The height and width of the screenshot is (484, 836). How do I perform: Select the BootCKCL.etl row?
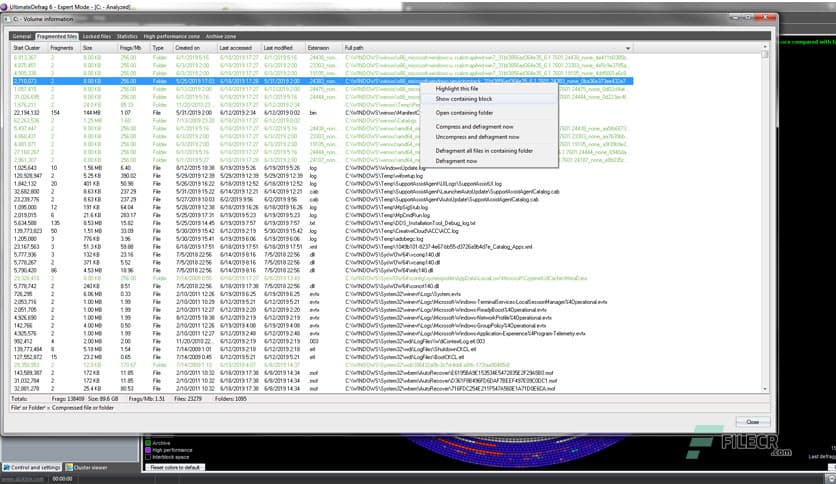pos(323,357)
